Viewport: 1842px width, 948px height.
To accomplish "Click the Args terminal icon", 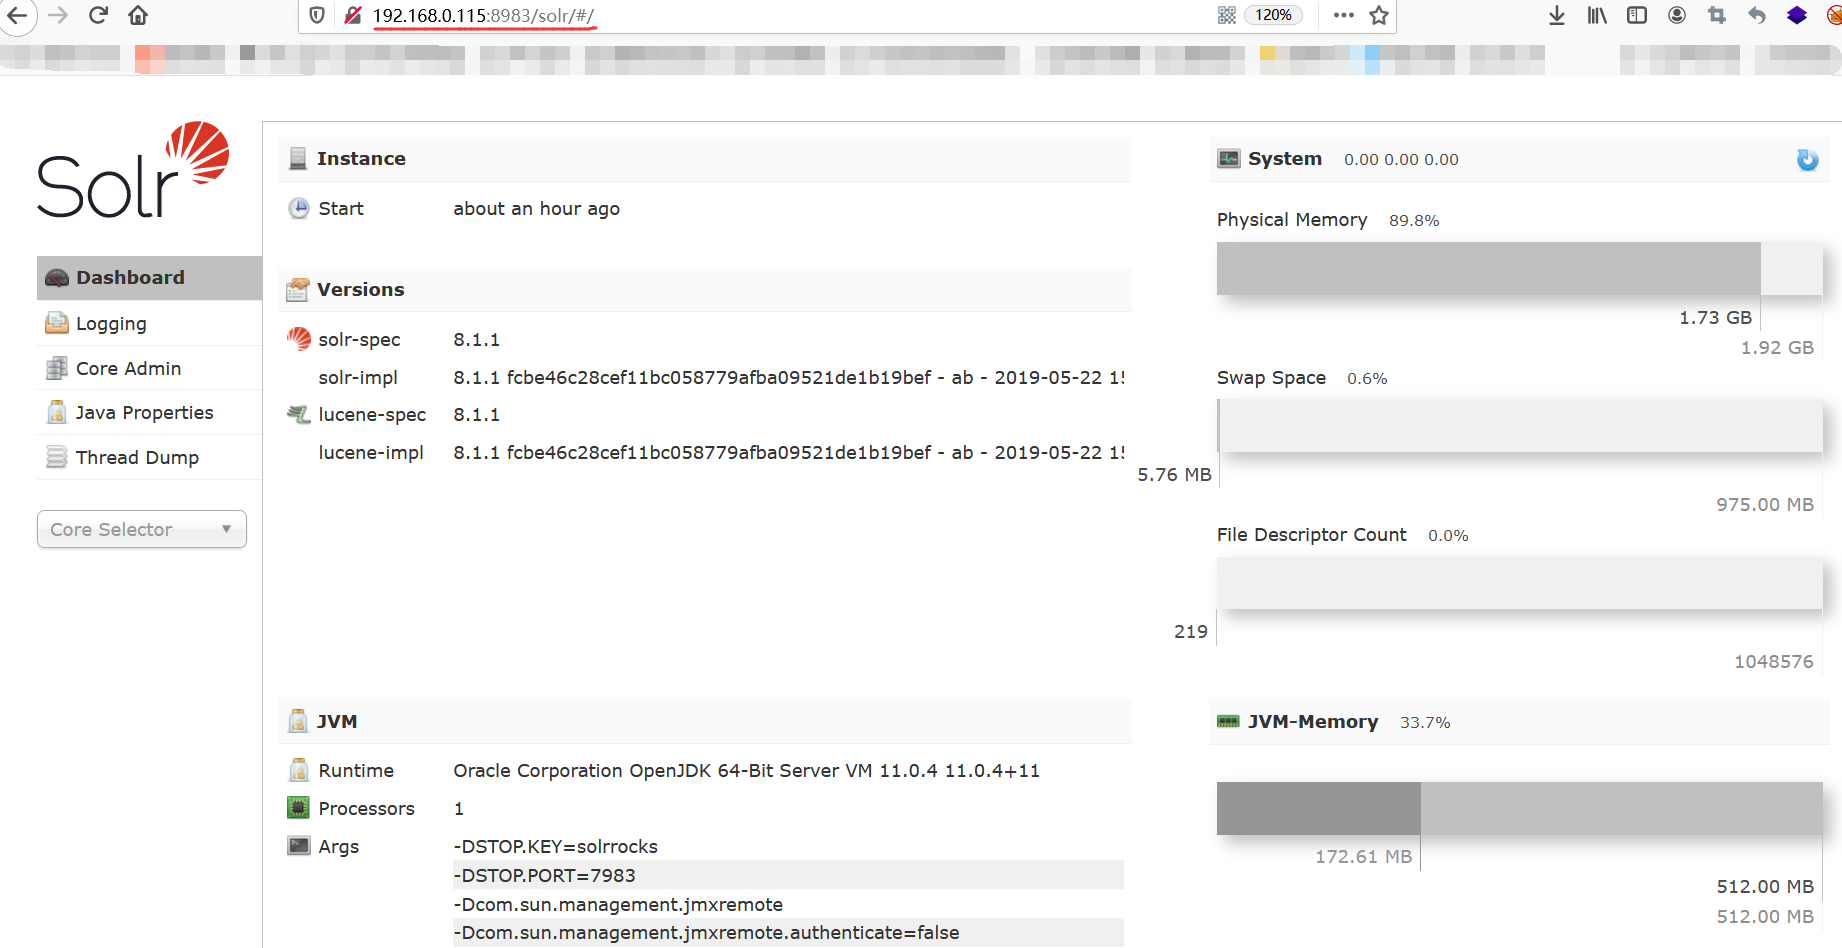I will point(298,846).
